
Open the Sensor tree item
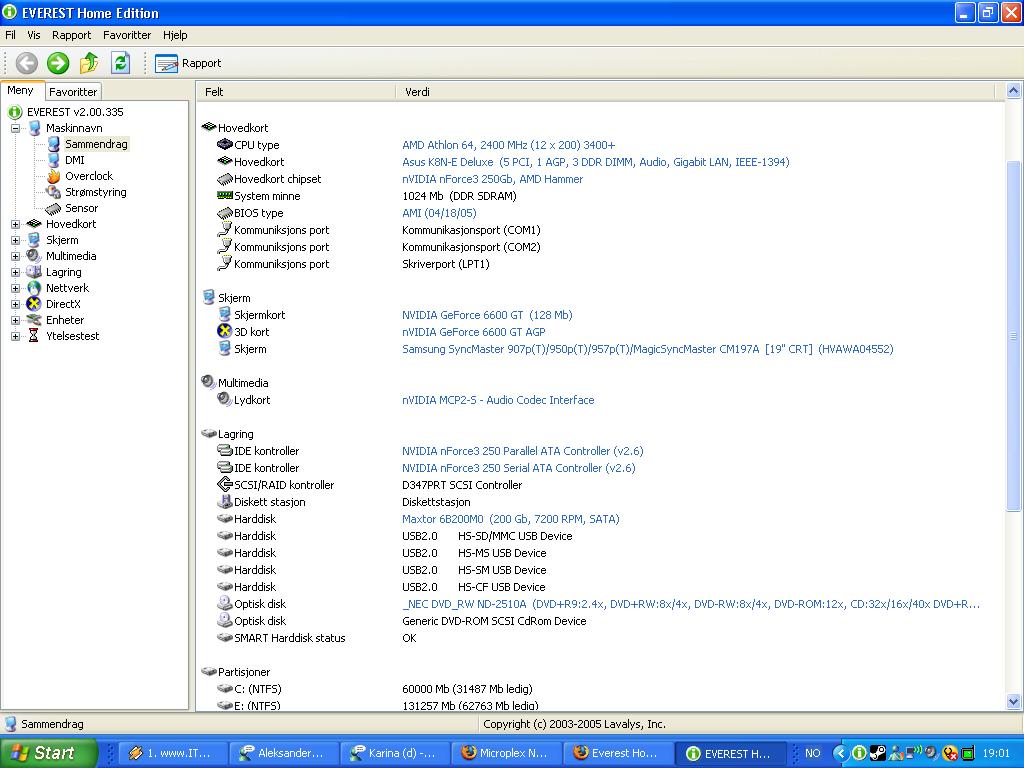click(81, 208)
